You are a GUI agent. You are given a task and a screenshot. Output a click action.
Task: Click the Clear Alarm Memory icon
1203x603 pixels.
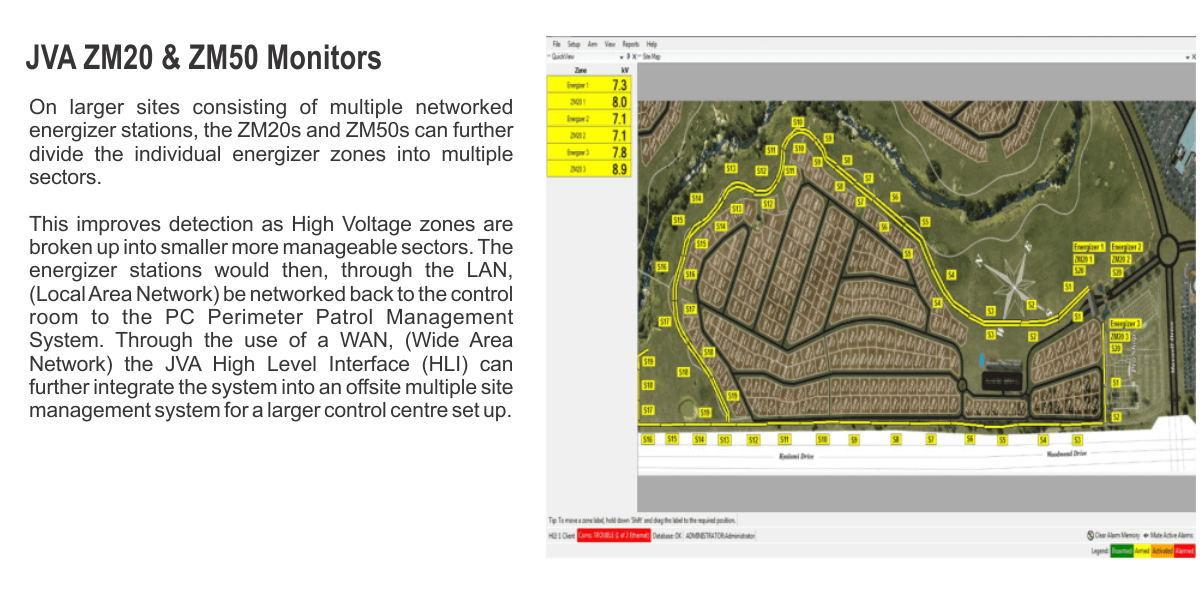click(x=1091, y=536)
